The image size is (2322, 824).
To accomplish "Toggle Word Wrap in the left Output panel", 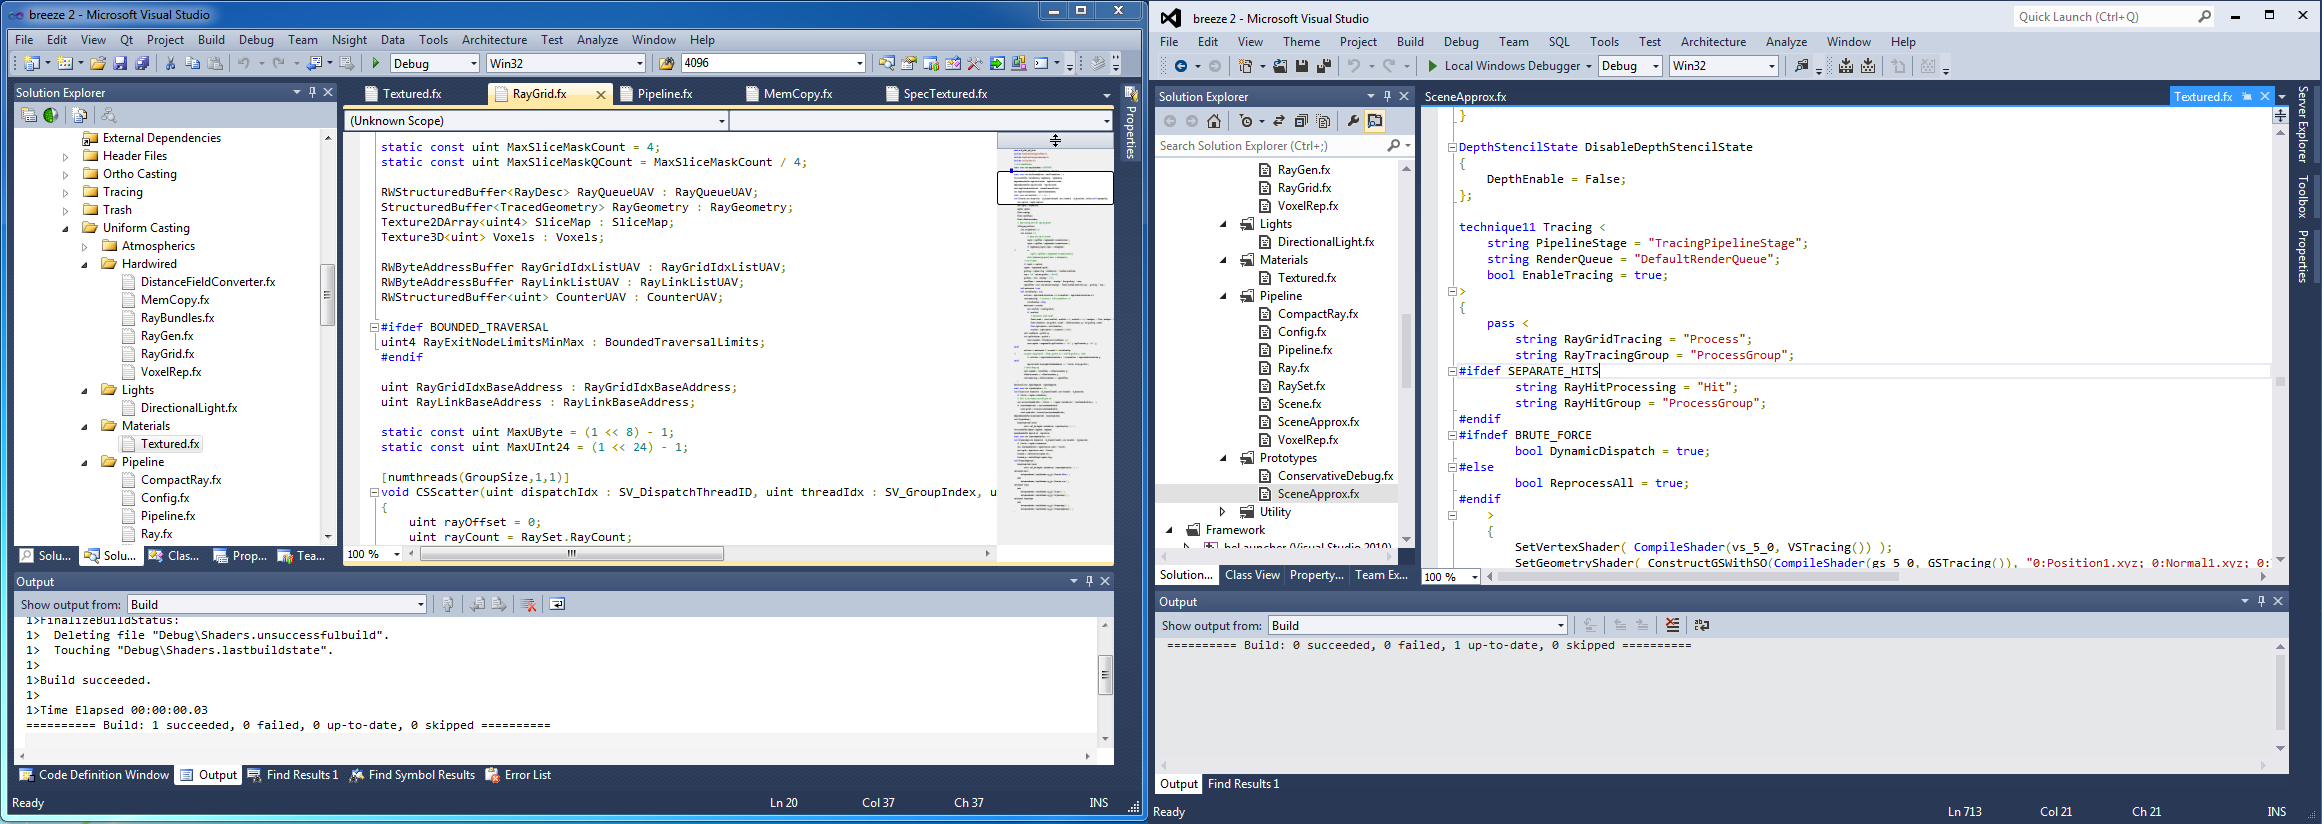I will (x=557, y=604).
